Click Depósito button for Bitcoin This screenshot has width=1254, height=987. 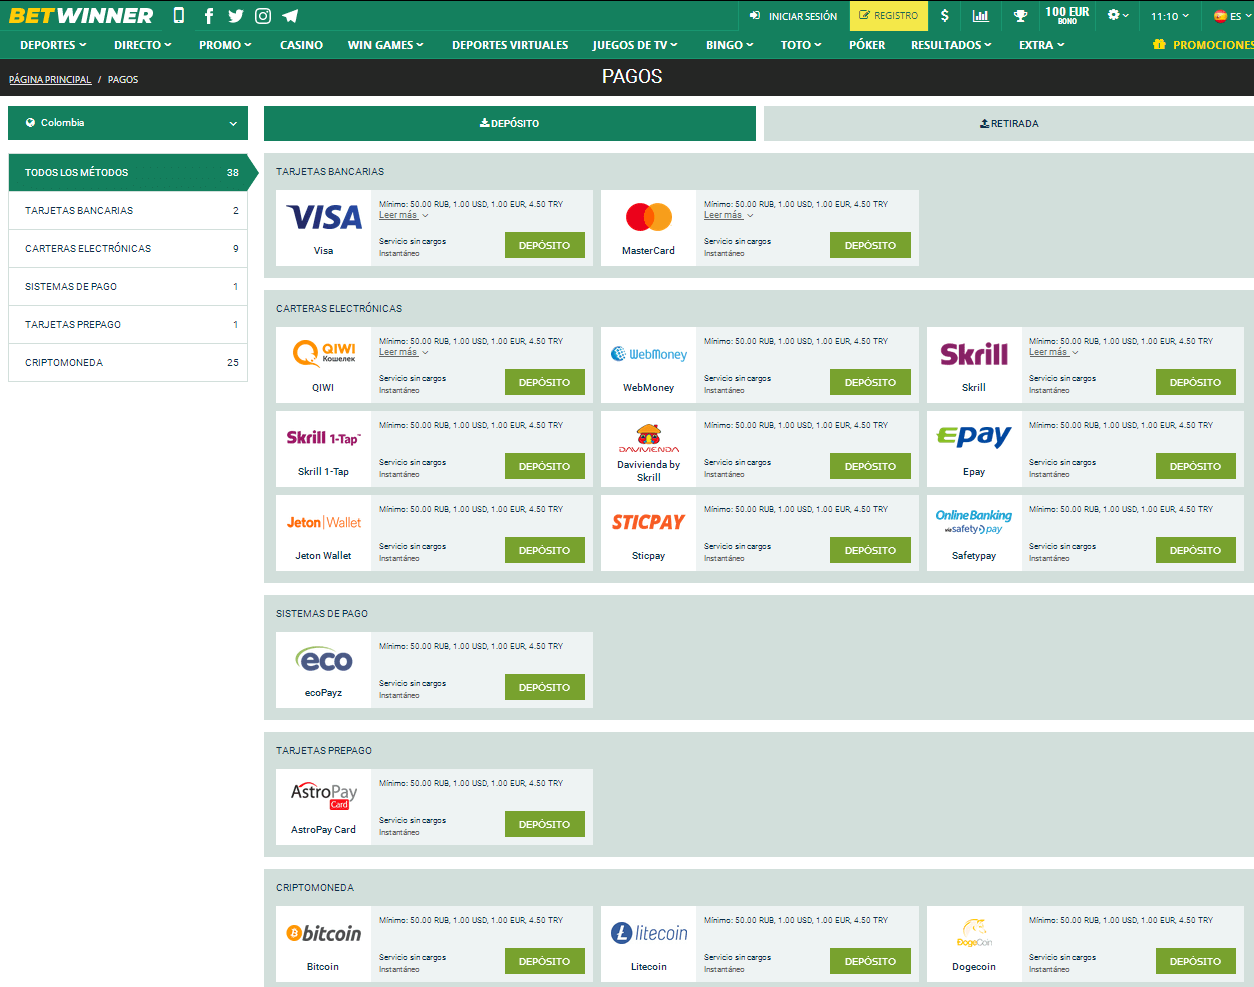click(545, 962)
